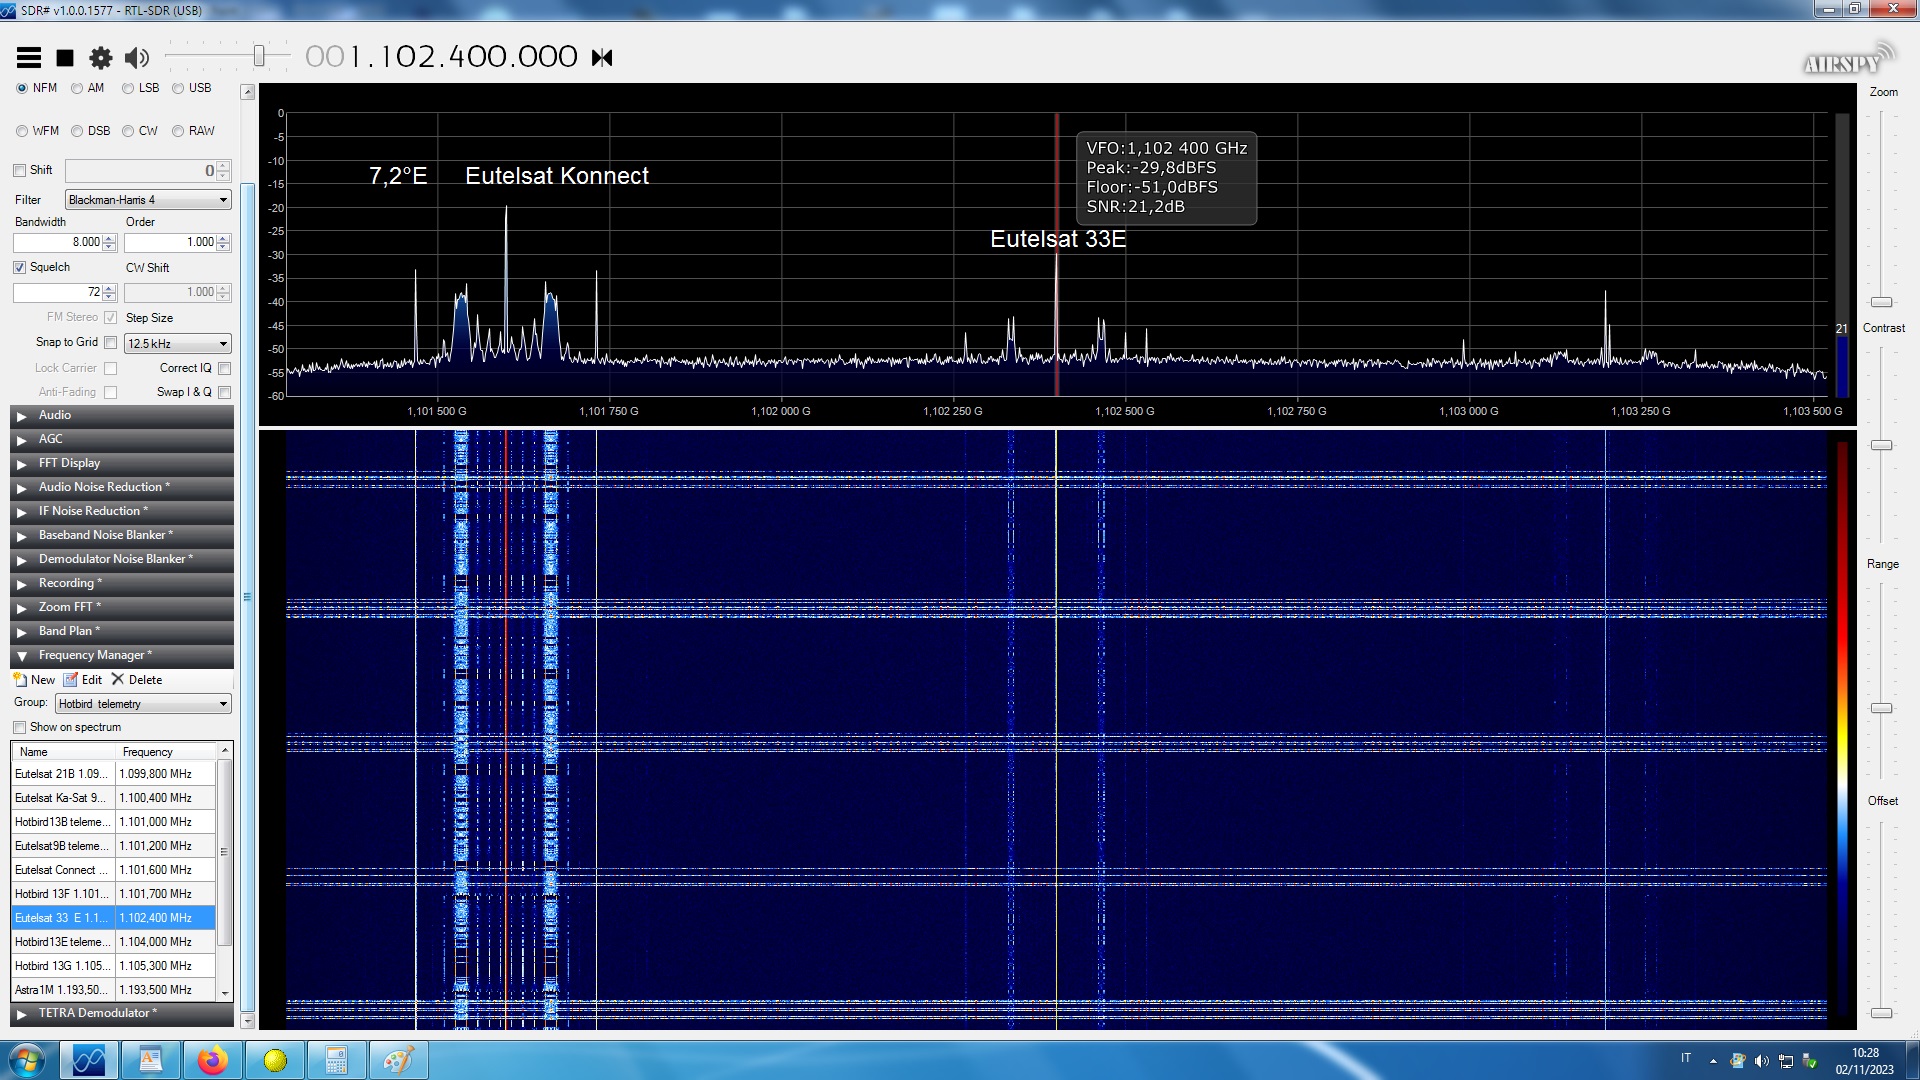
Task: Open the Step Size dropdown
Action: pyautogui.click(x=178, y=343)
